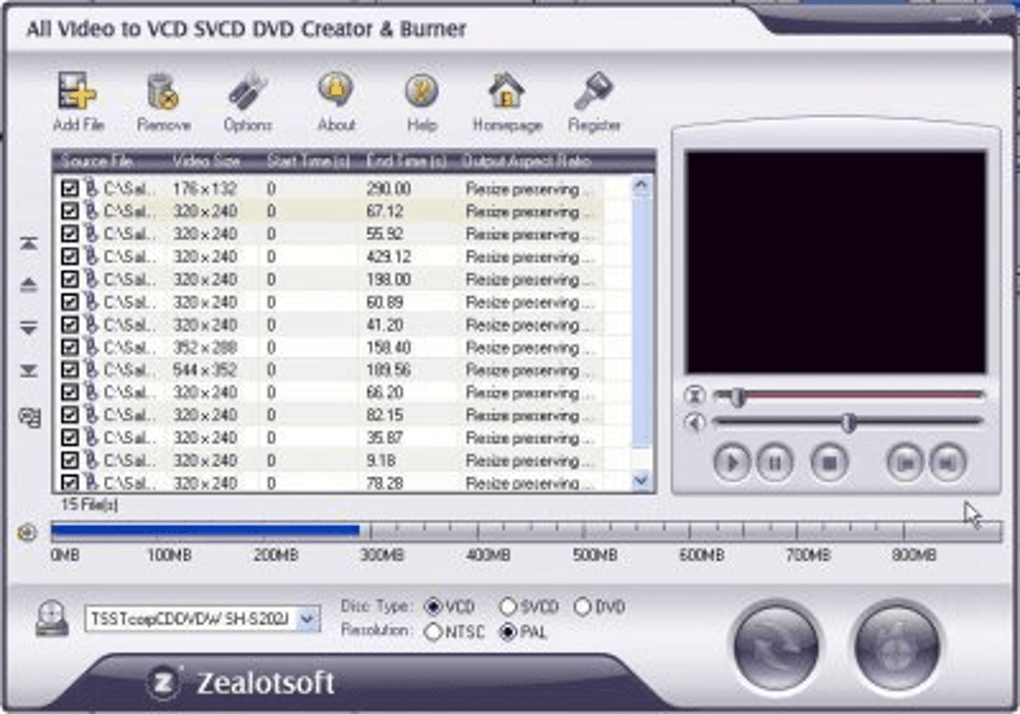Uncheck the file with end time 55.92

point(70,233)
